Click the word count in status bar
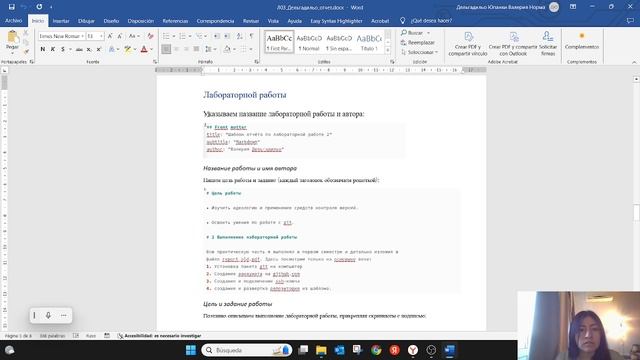This screenshot has width=640, height=360. (53, 336)
